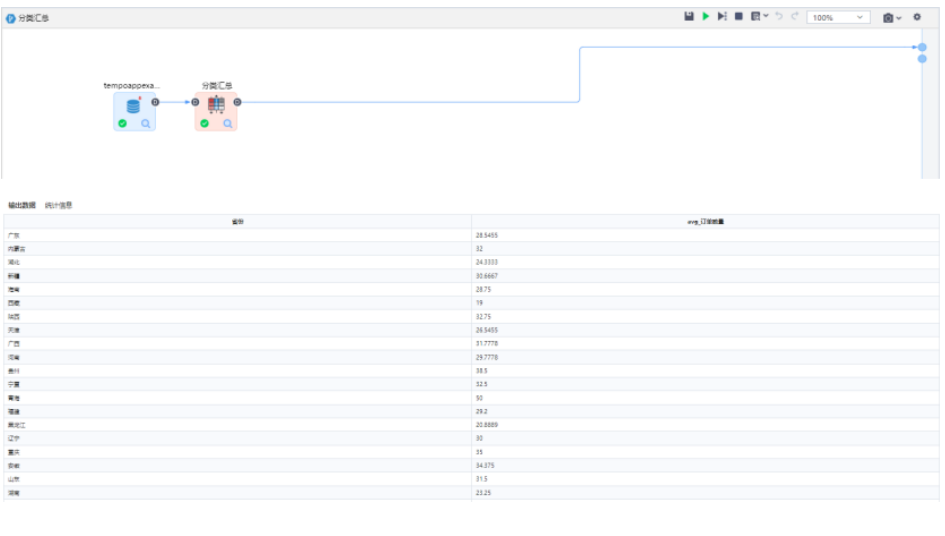Click the avg_订单数量 column header
This screenshot has width=945, height=536.
[x=705, y=221]
